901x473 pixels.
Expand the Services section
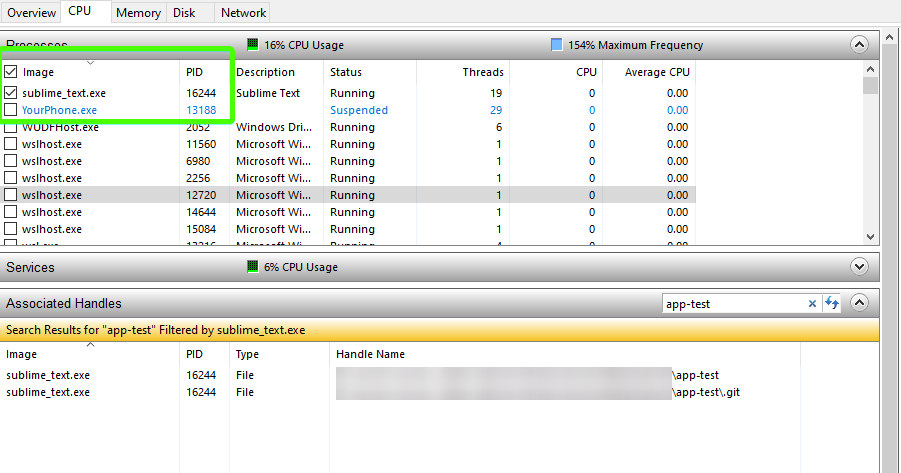point(858,267)
